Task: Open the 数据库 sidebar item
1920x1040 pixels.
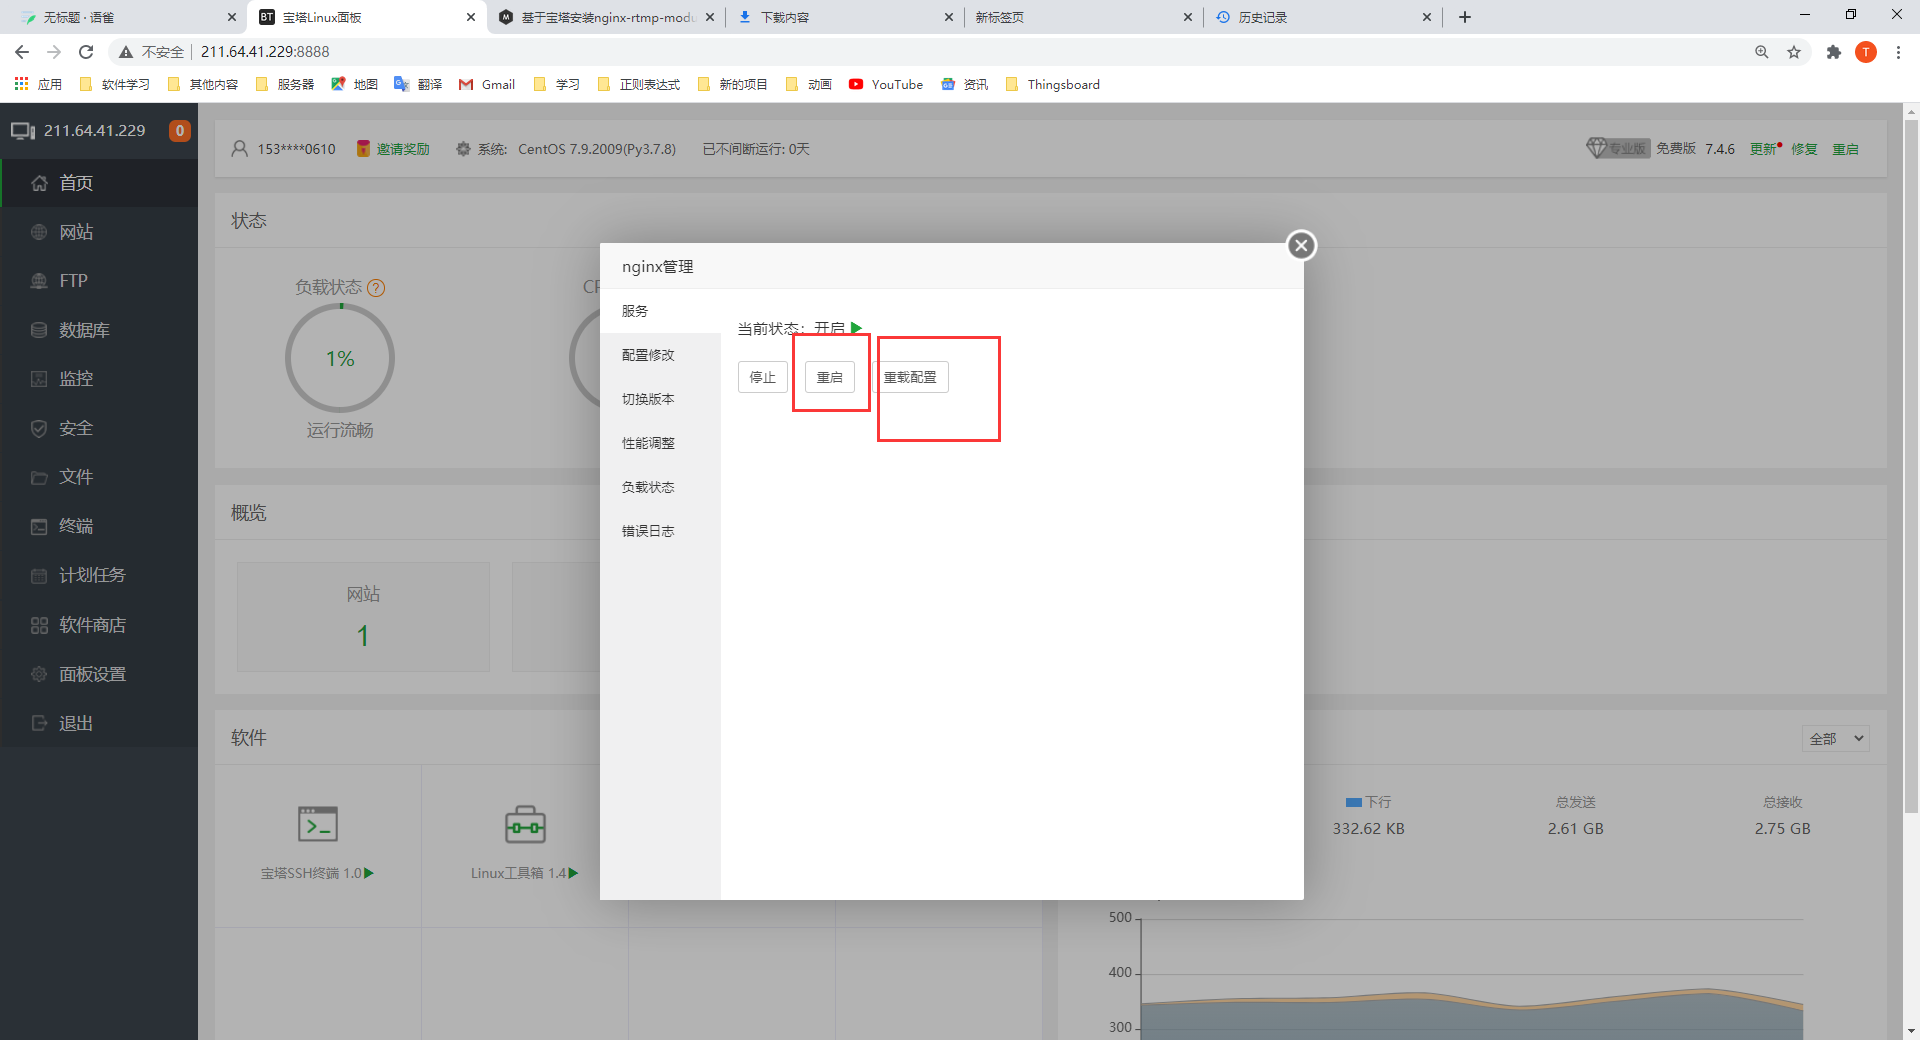Action: (x=84, y=330)
